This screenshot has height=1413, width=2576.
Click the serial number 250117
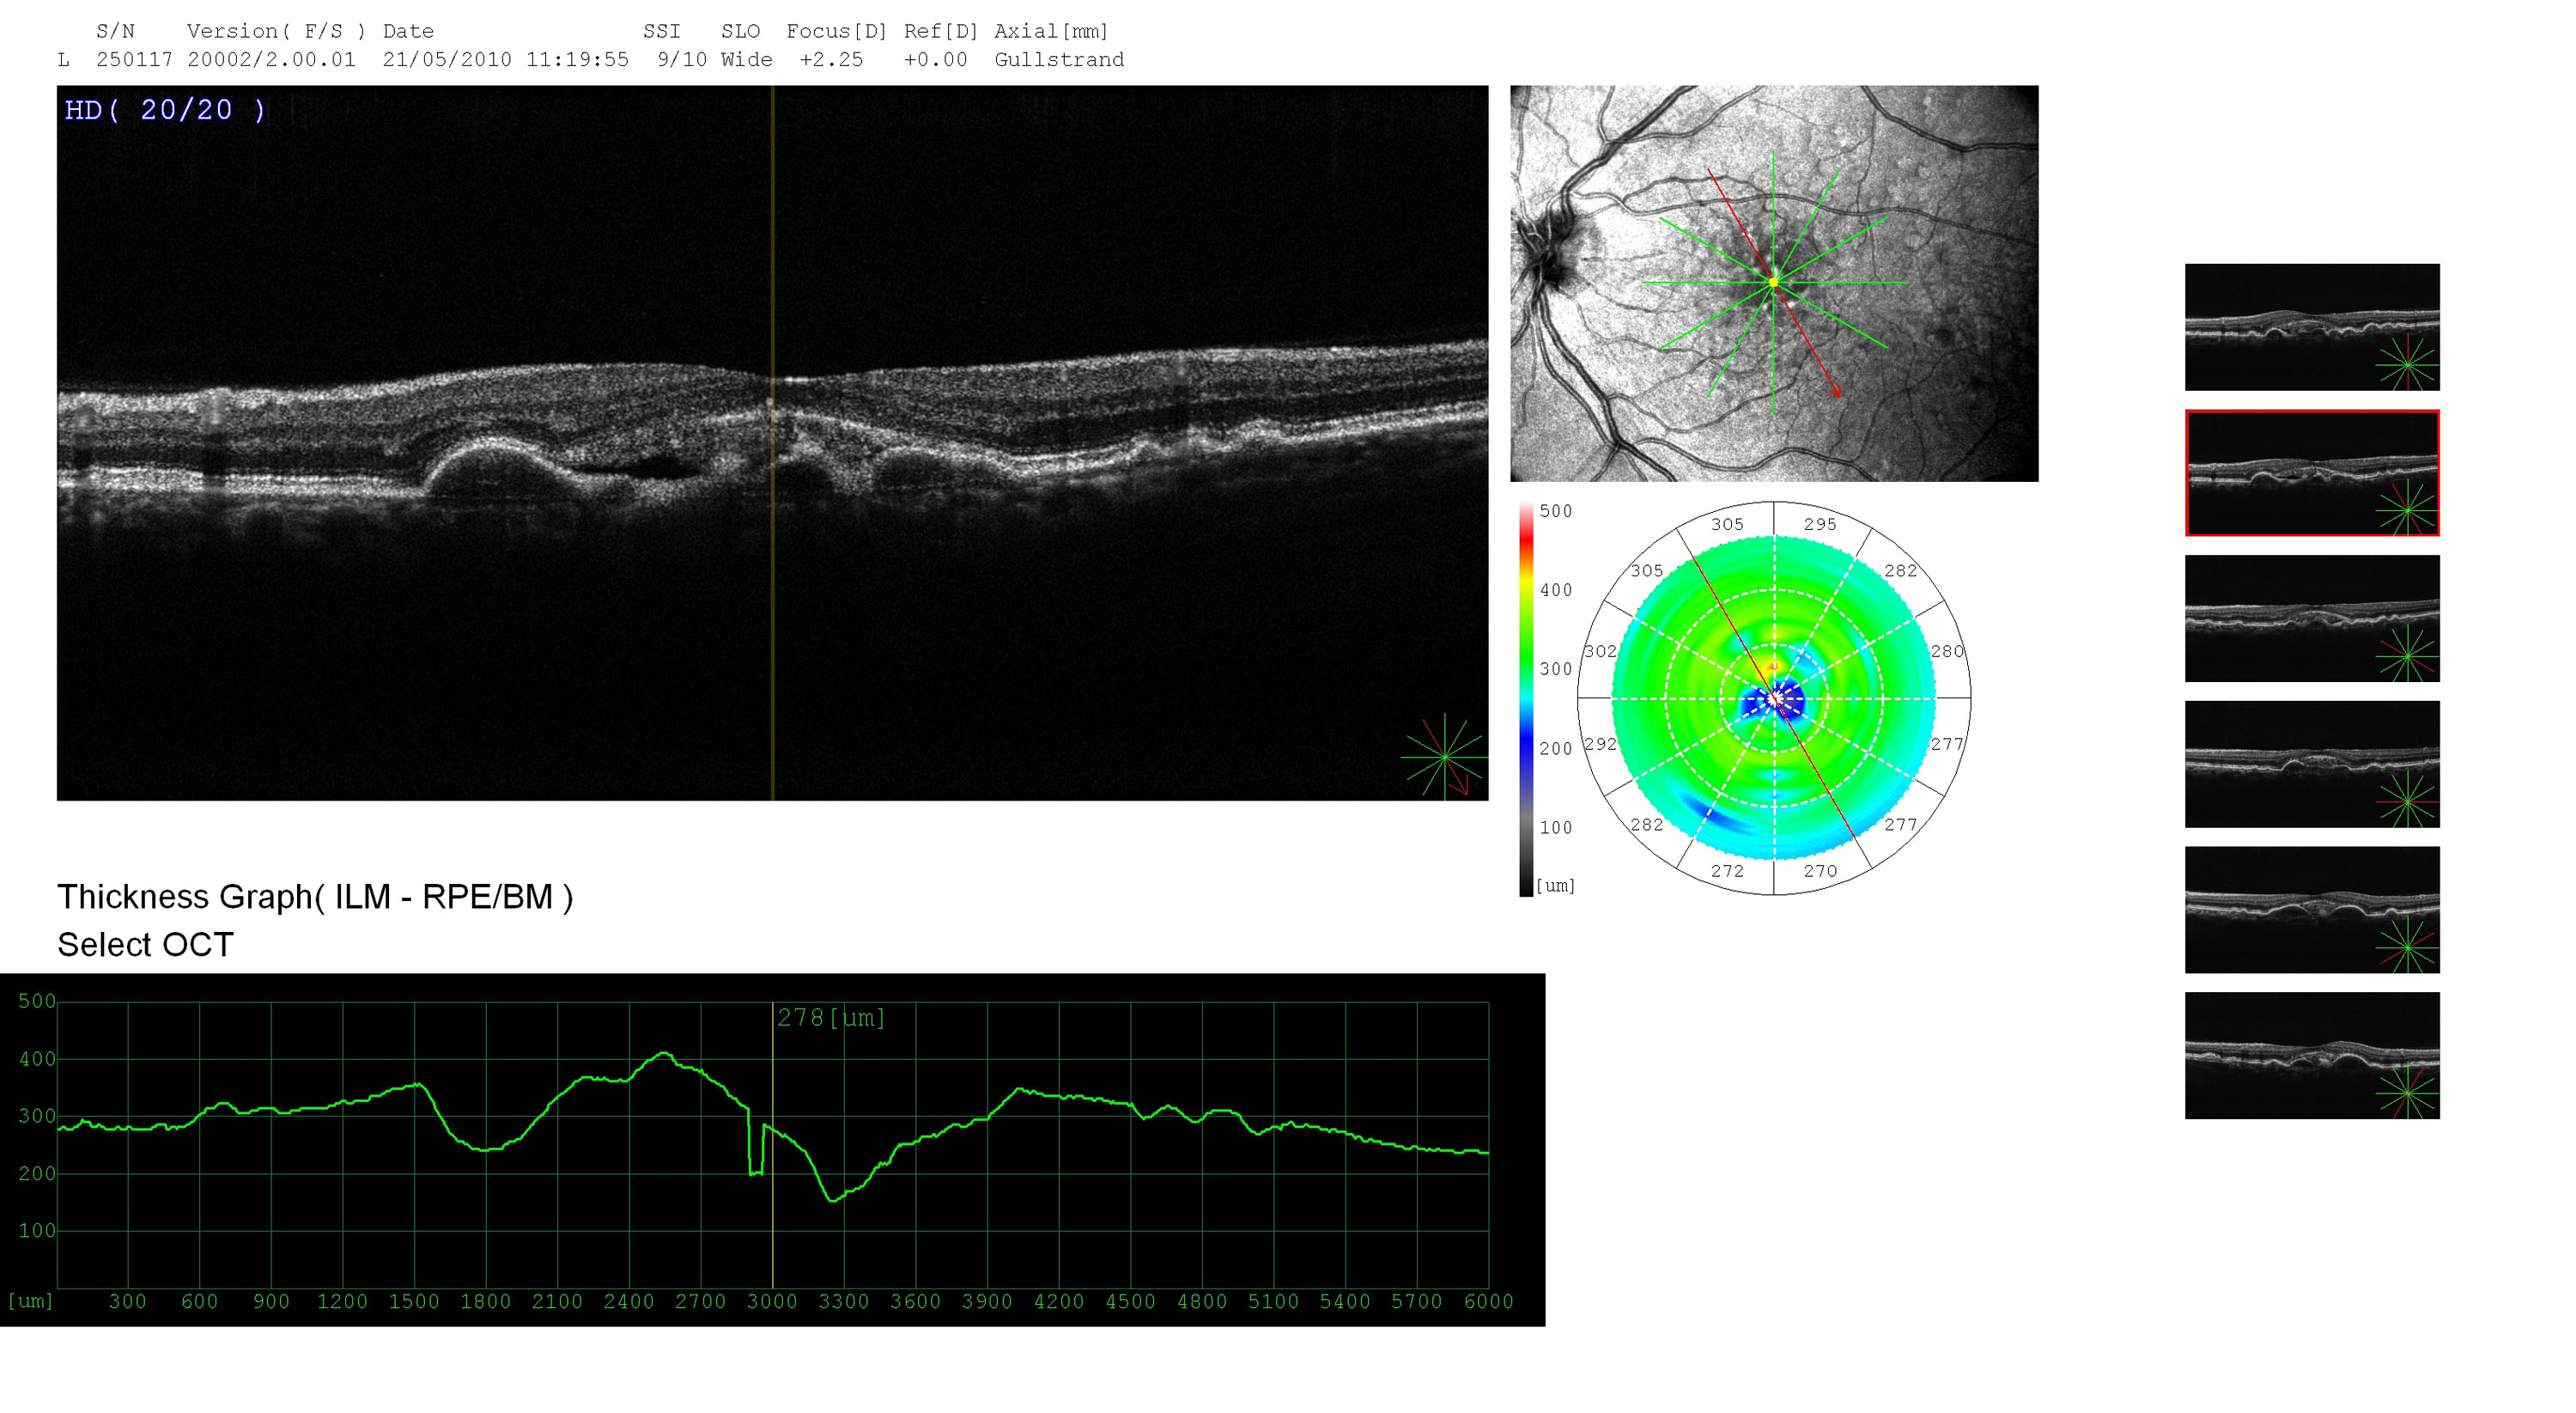click(134, 59)
